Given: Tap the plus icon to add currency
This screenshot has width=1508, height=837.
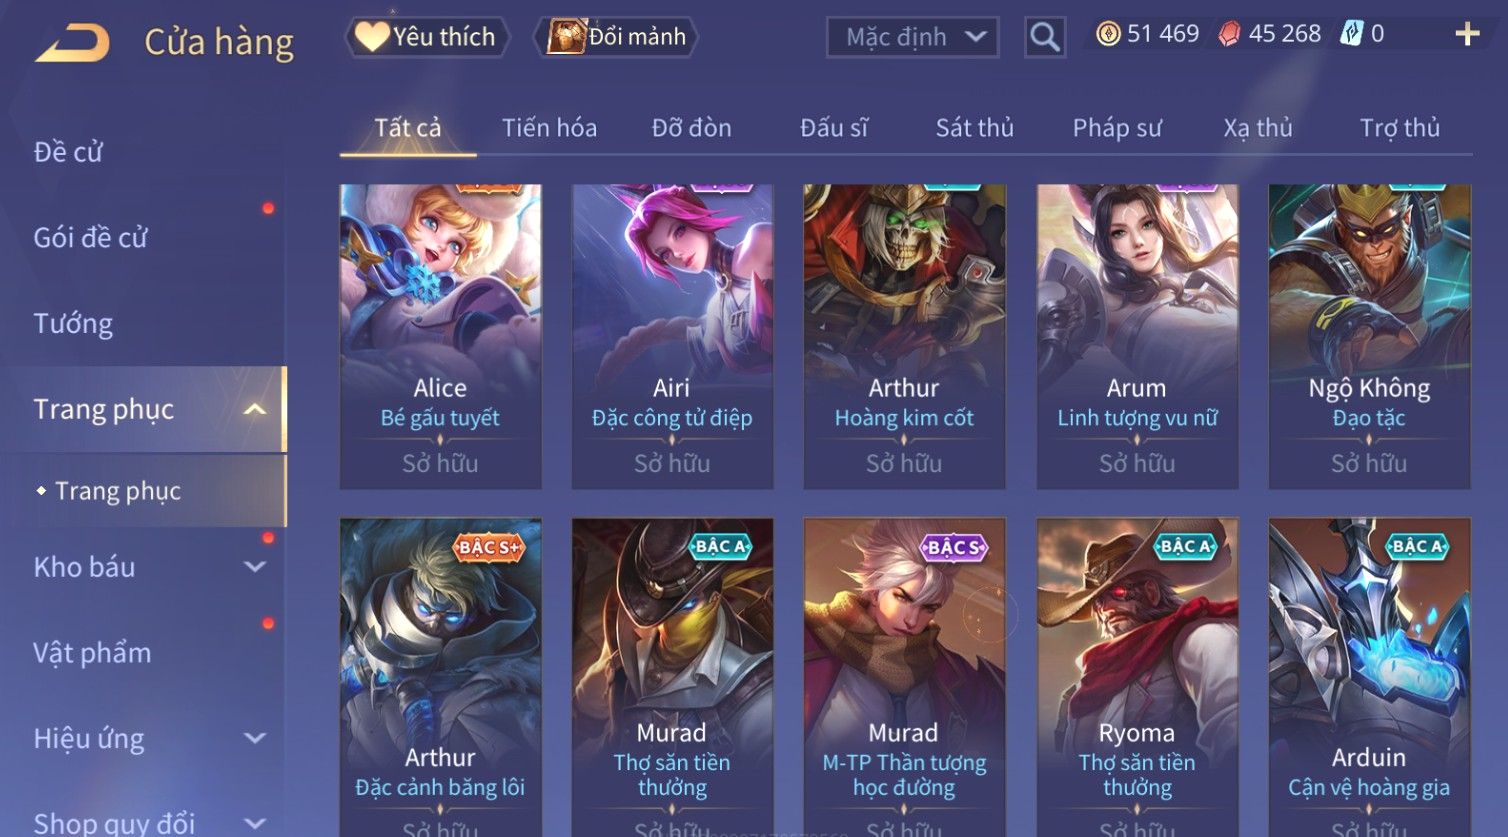Looking at the screenshot, I should (1467, 35).
